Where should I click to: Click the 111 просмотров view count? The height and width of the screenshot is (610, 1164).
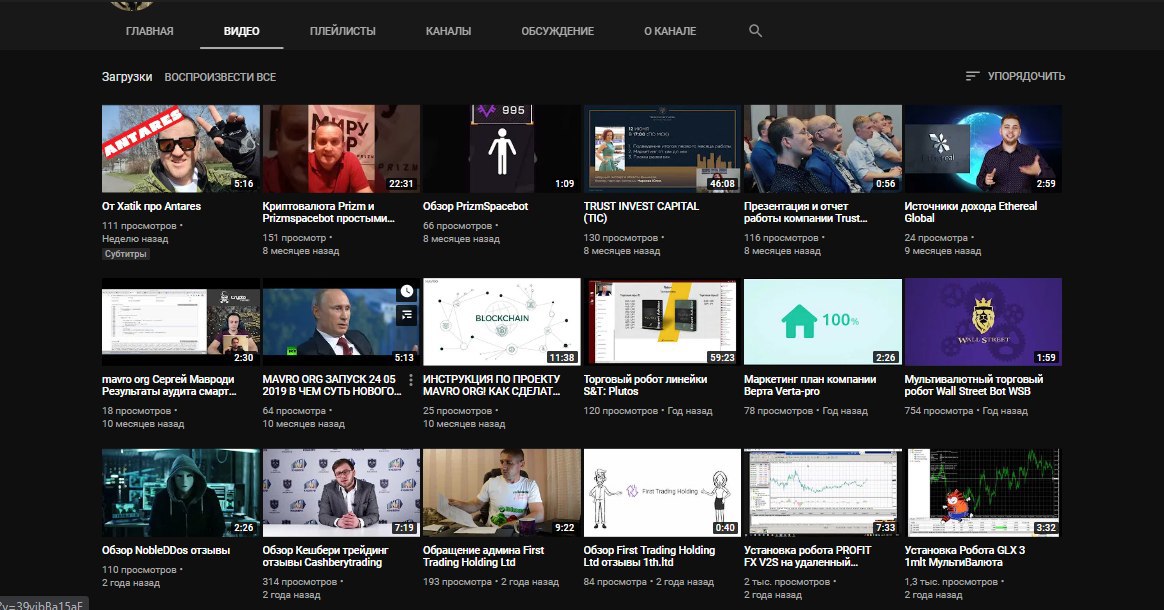click(139, 226)
